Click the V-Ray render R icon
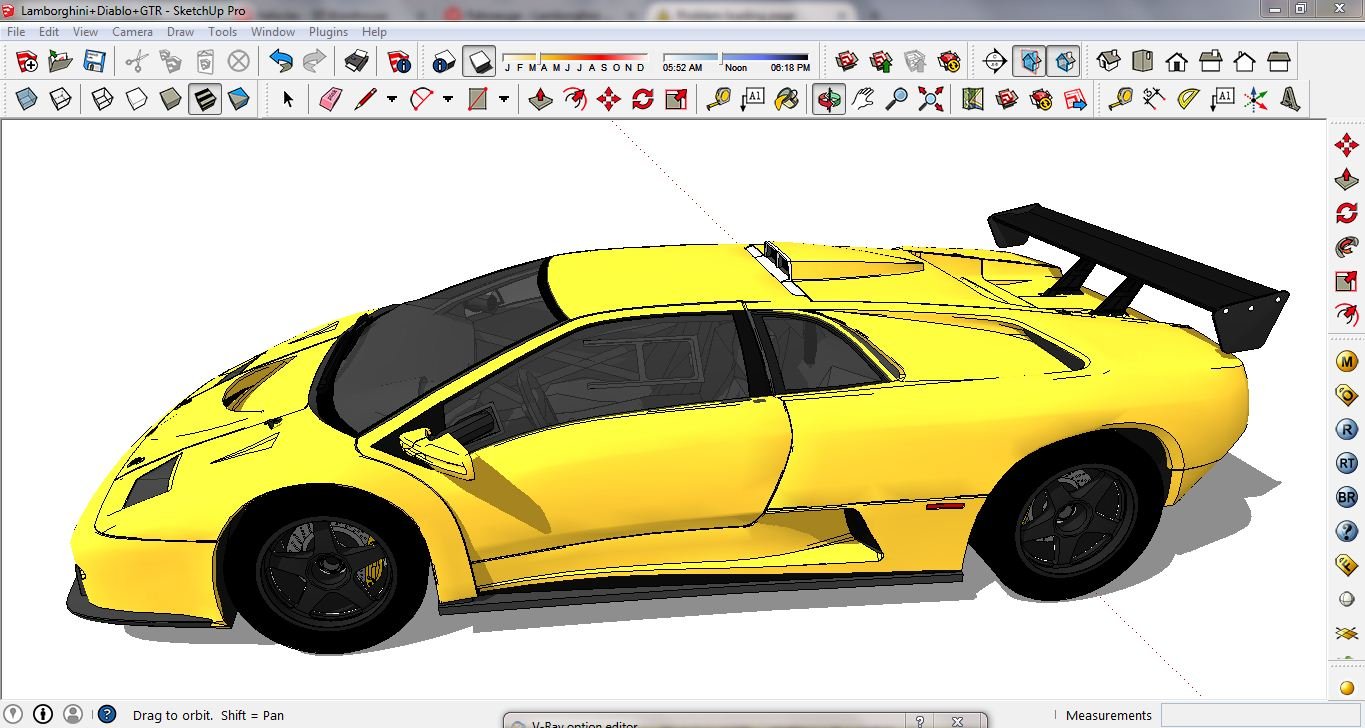The width and height of the screenshot is (1365, 728). [x=1347, y=430]
